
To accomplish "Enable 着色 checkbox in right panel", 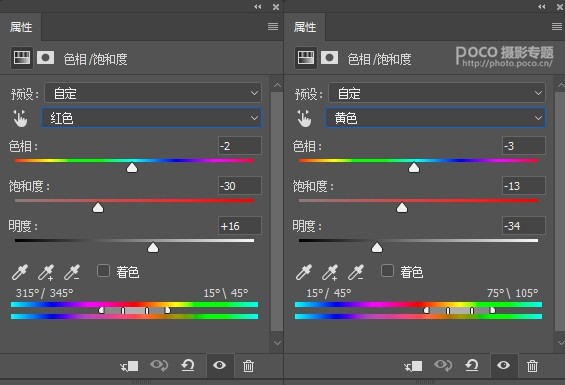I will coord(387,271).
